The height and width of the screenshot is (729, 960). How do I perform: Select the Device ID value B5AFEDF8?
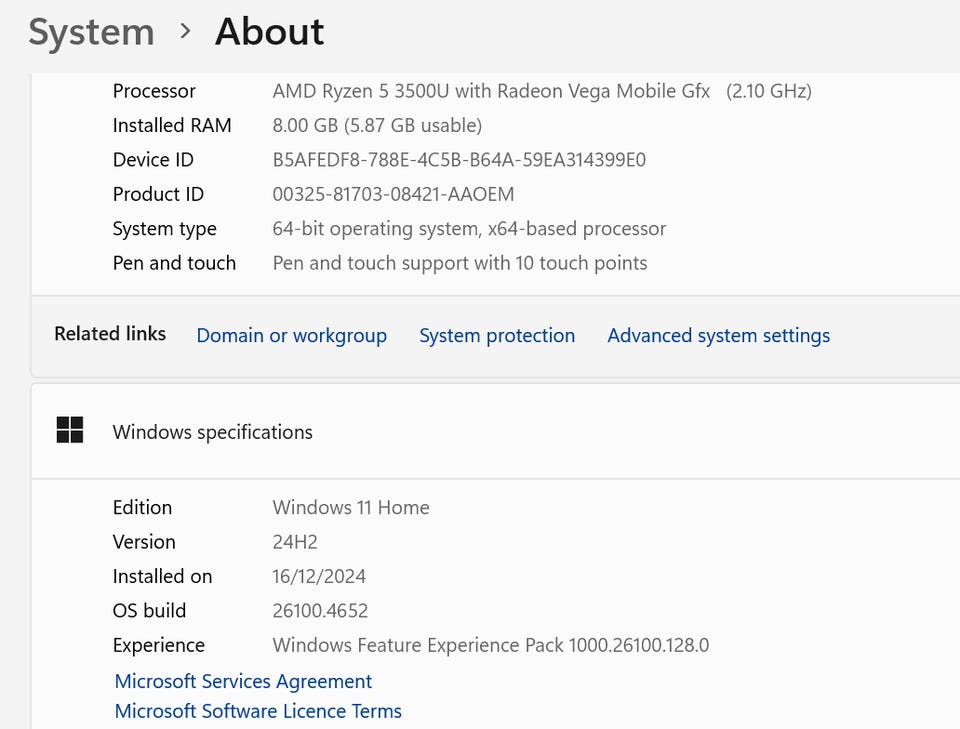[x=459, y=160]
